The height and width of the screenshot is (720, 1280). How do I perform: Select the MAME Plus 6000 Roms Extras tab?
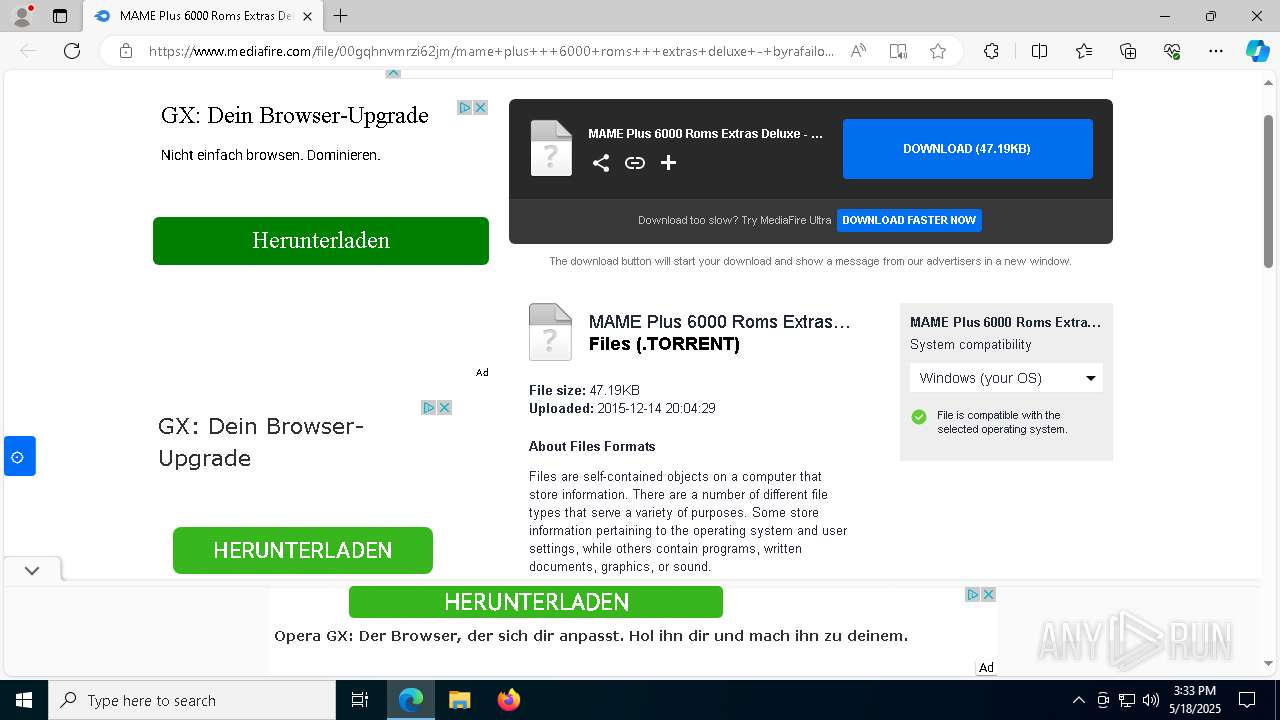(202, 16)
